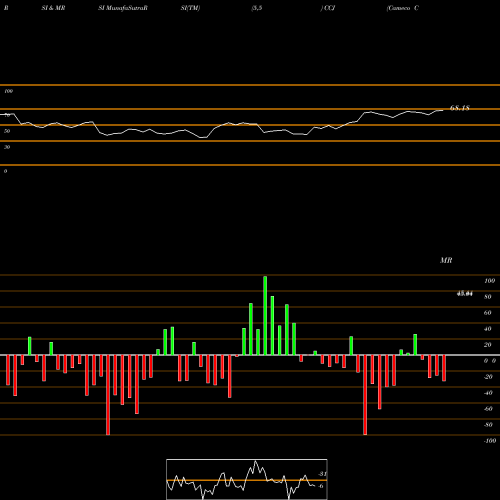
Task: Click the -31 value in mini chart
Action: [x=322, y=474]
